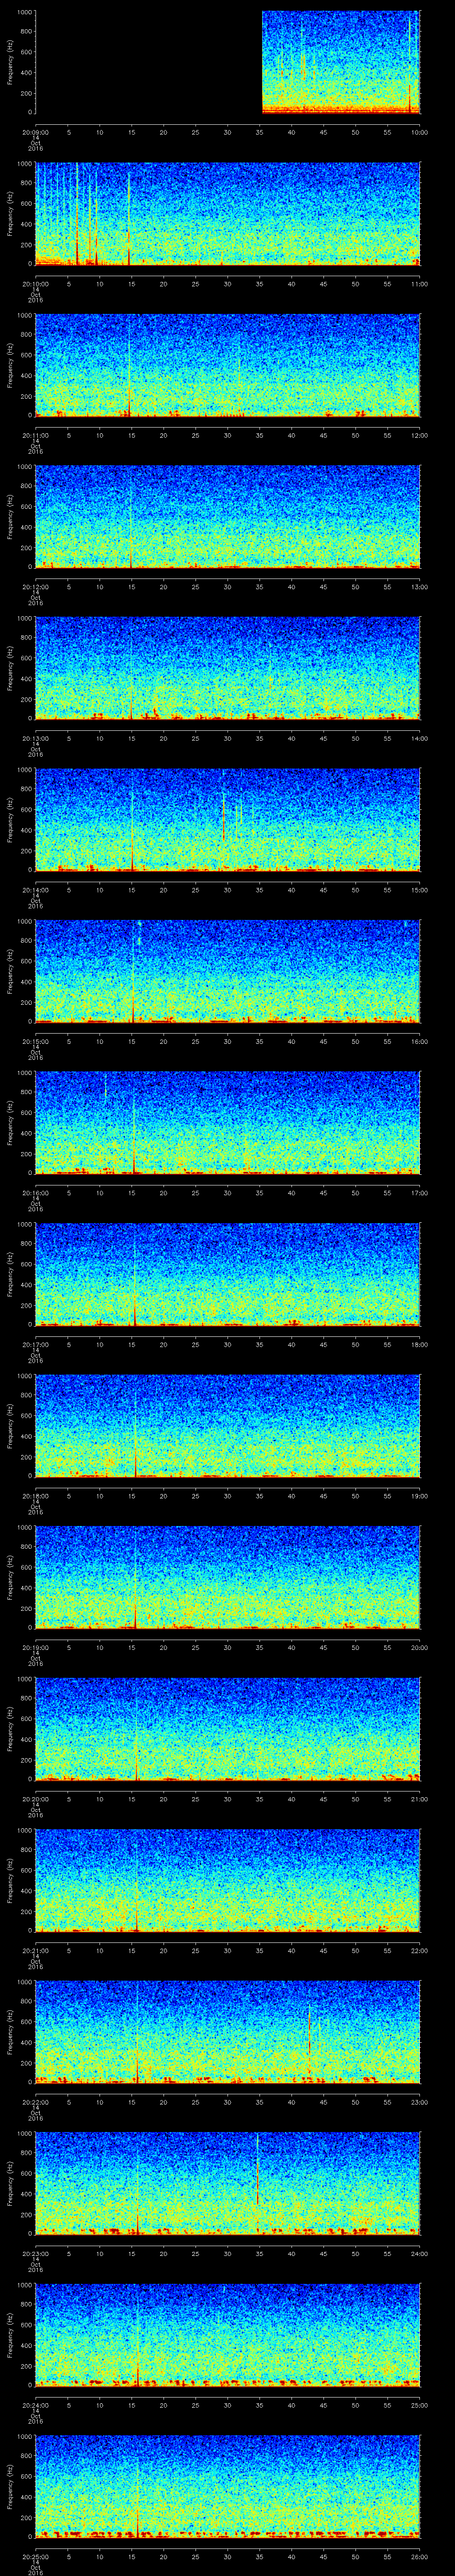Click the Frequency (Hz) label of the 20:09:00 panel
The width and height of the screenshot is (455, 2576).
[x=10, y=62]
